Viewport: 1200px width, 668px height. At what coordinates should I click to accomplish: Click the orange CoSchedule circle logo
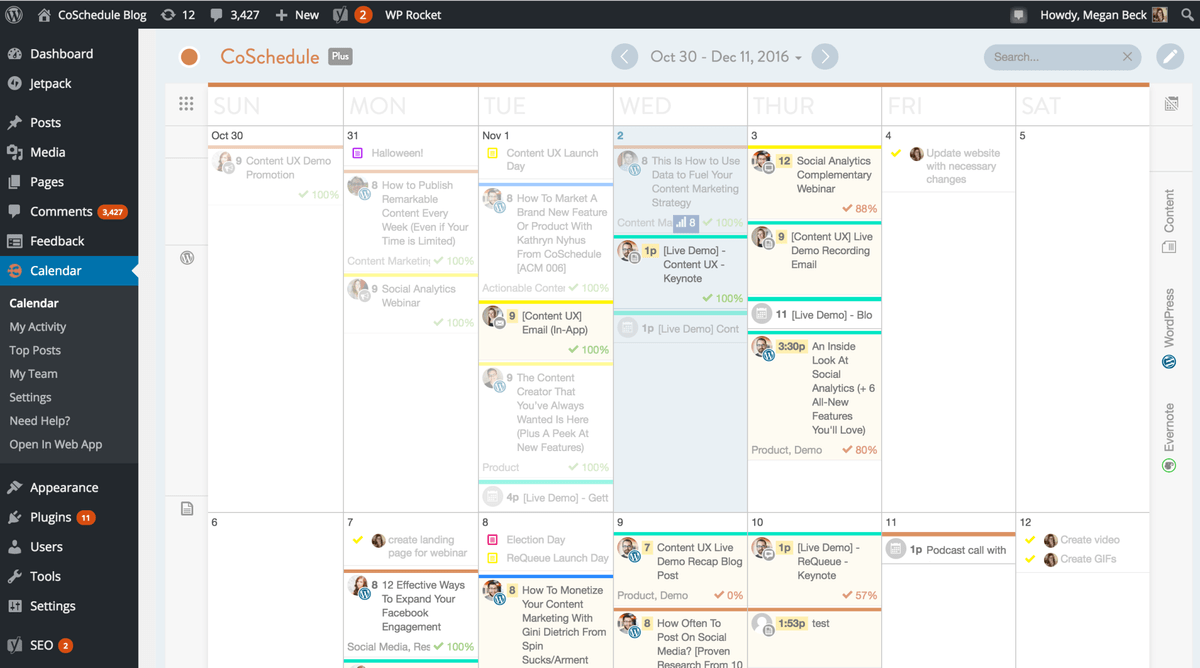(x=189, y=57)
